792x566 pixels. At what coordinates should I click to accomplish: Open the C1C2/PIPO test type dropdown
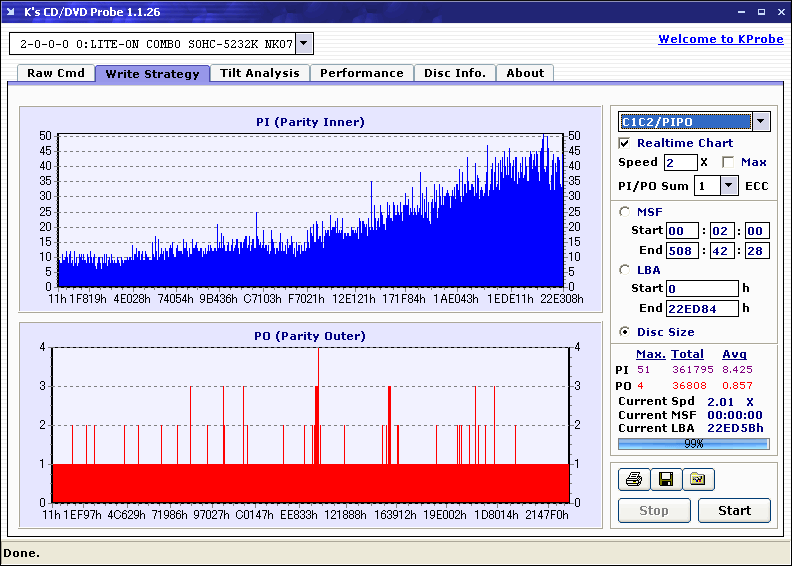[x=761, y=122]
